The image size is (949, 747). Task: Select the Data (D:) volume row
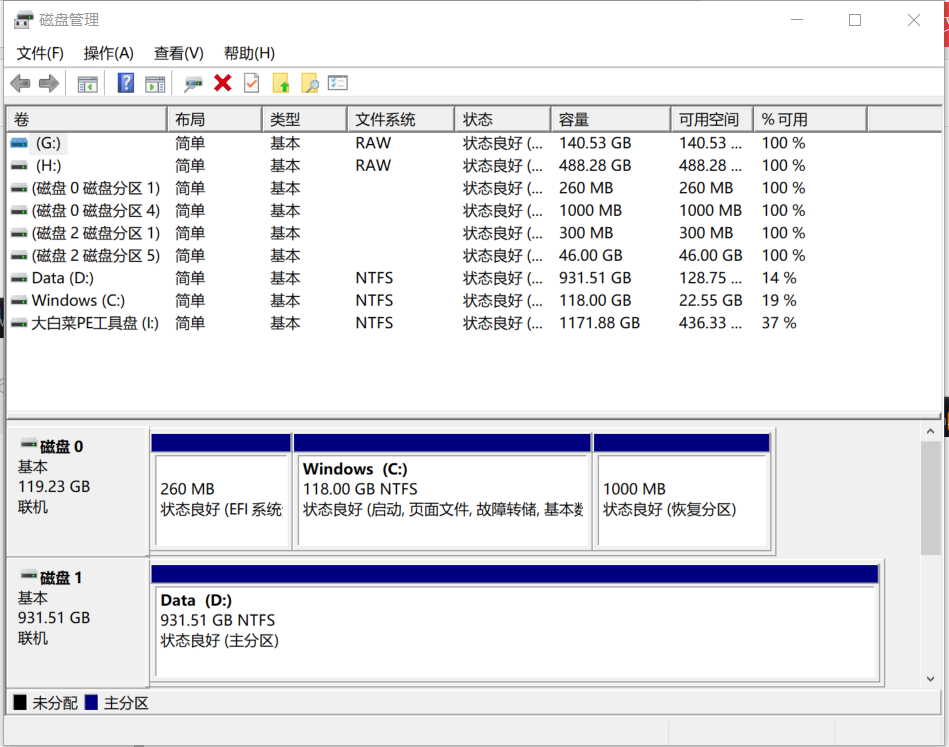point(473,278)
